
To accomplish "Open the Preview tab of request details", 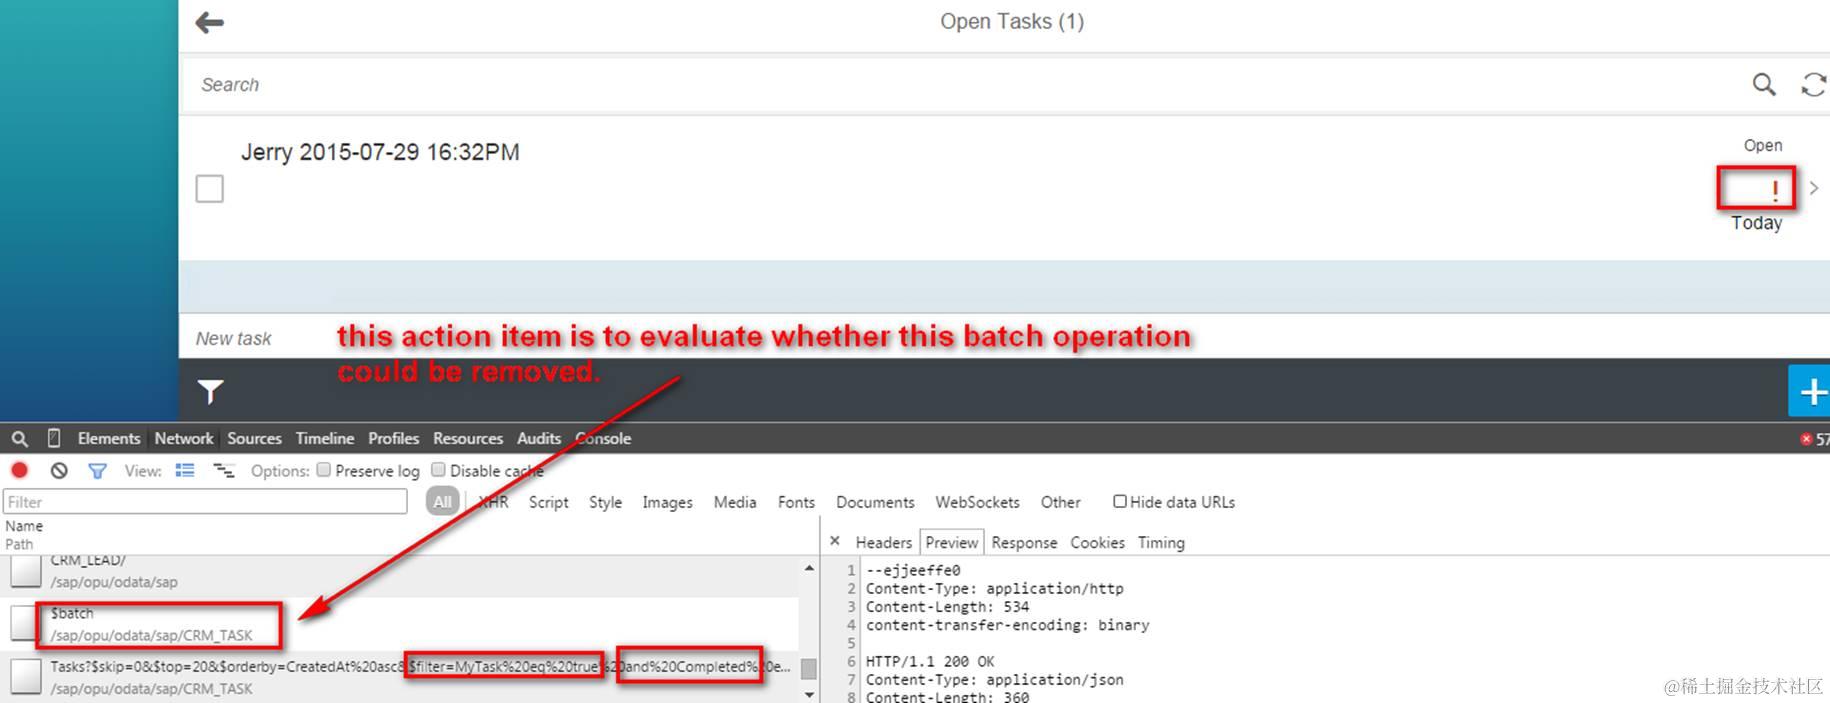I will point(952,542).
